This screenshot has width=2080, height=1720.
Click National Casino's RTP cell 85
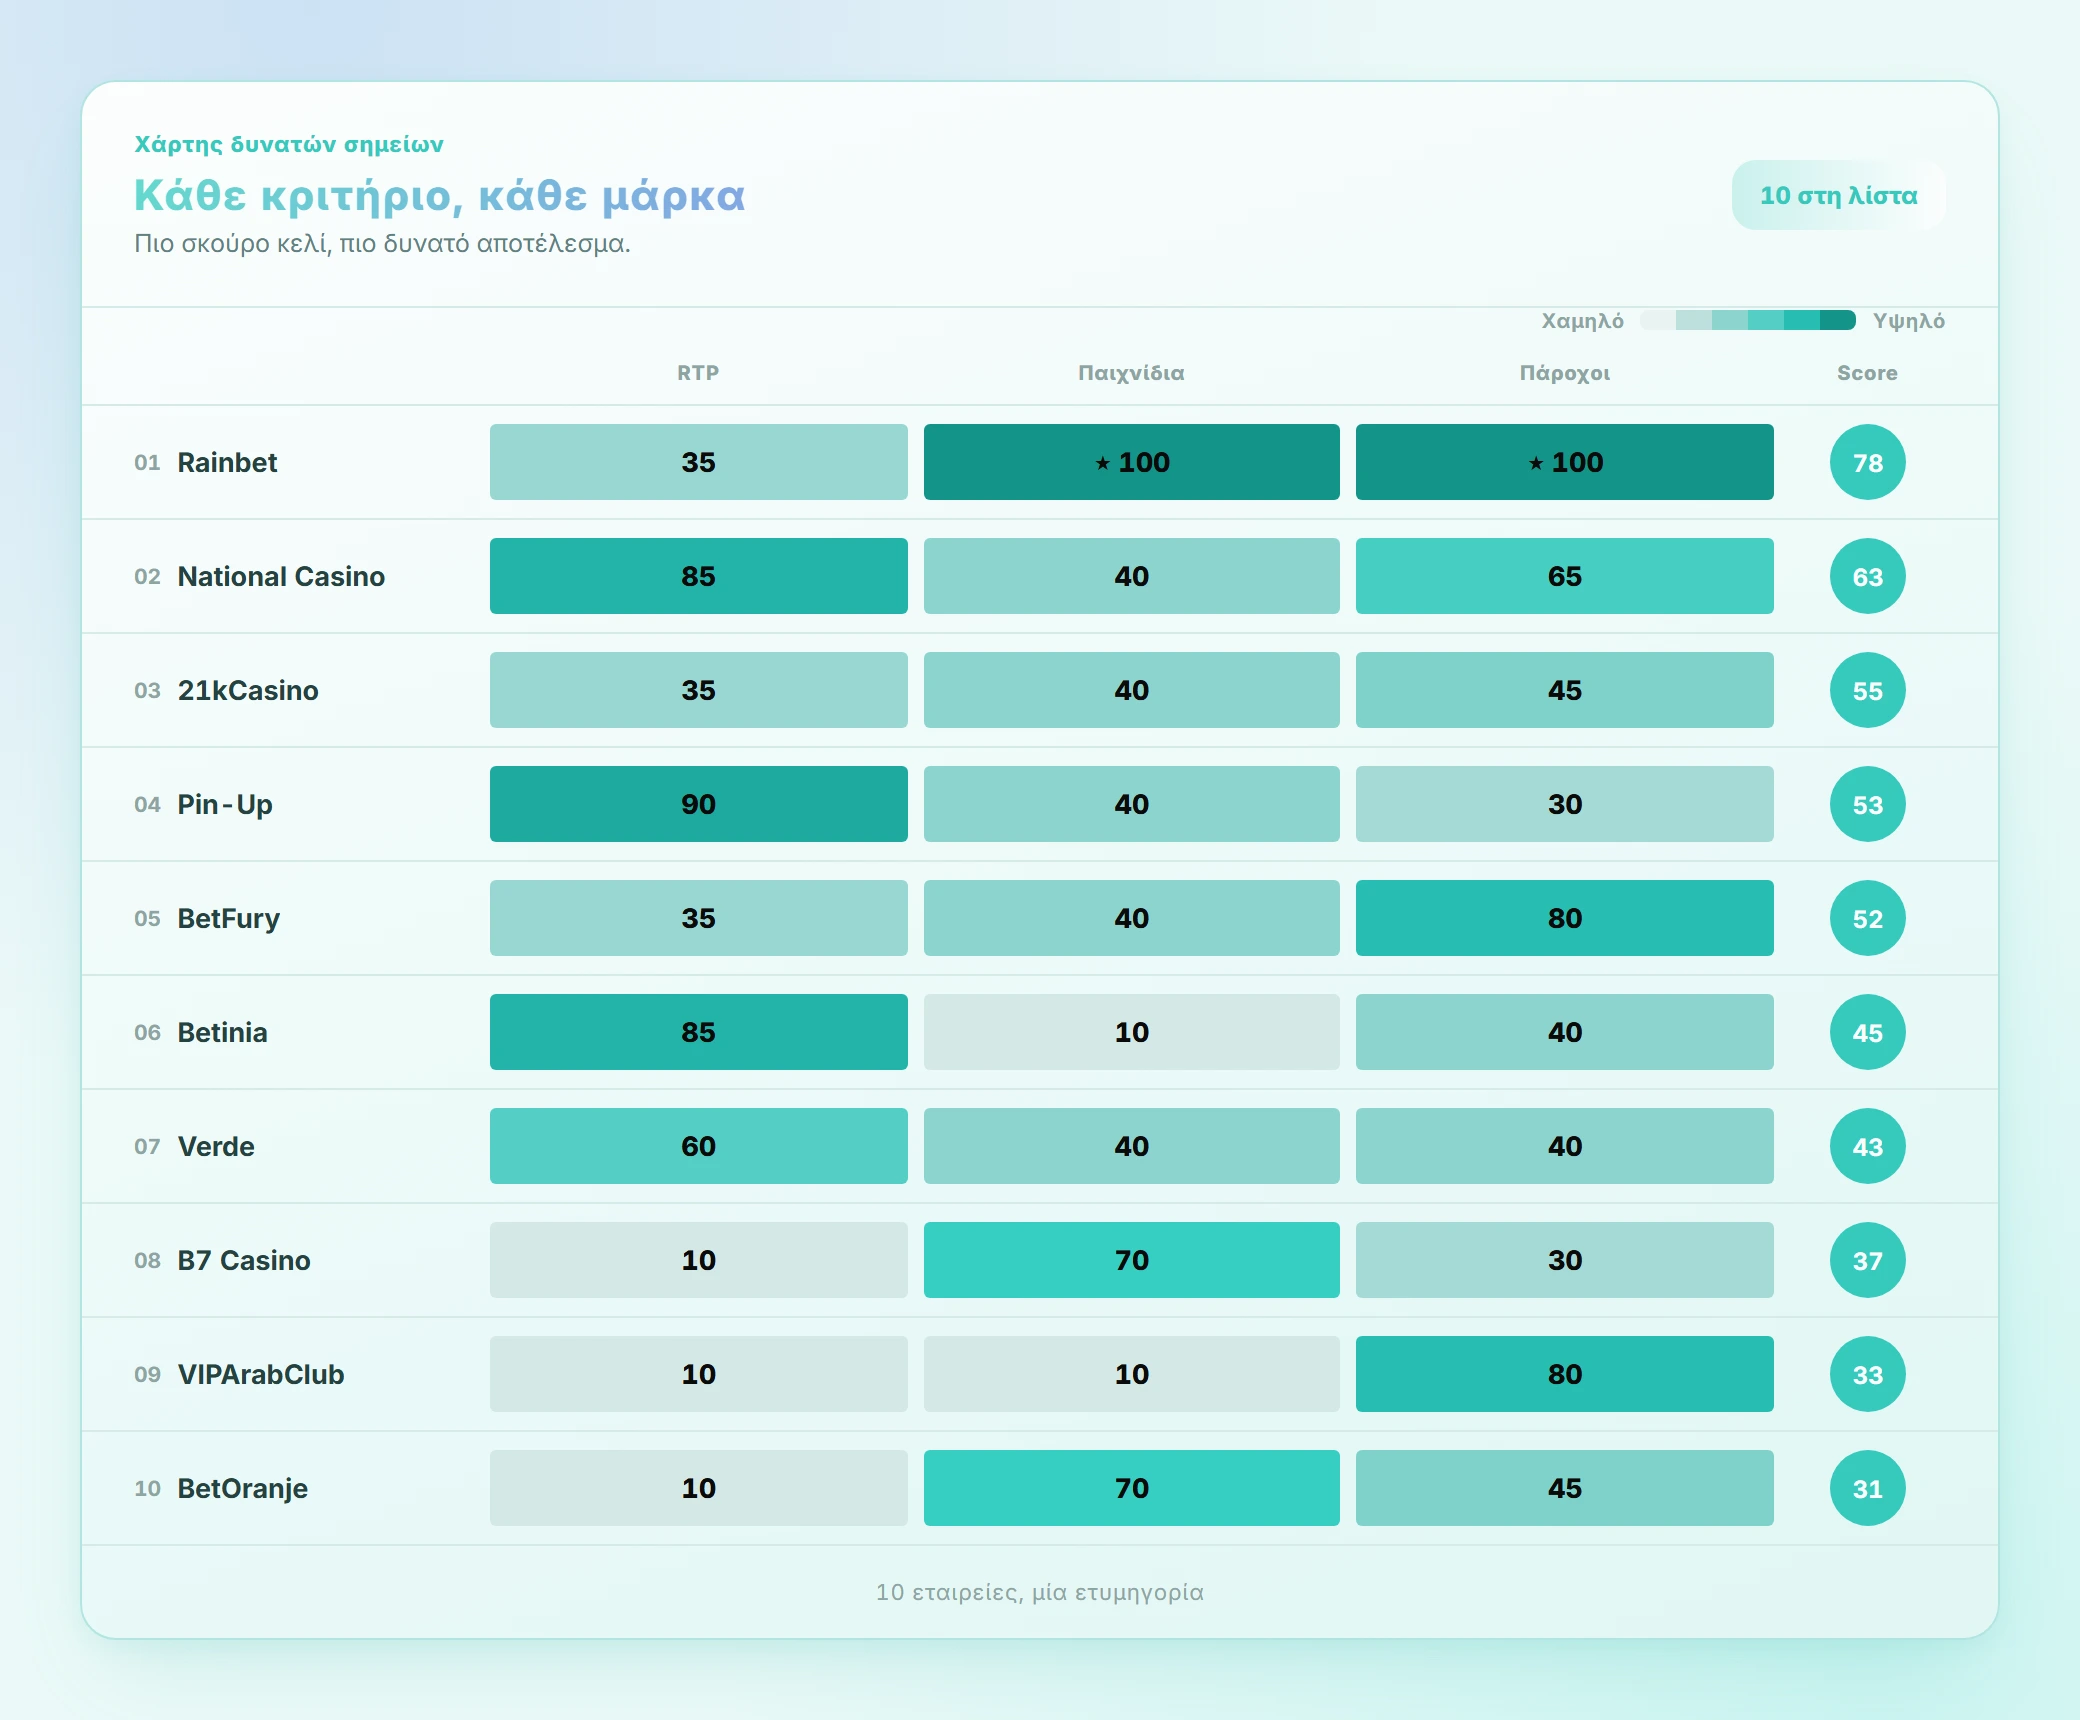[x=698, y=576]
